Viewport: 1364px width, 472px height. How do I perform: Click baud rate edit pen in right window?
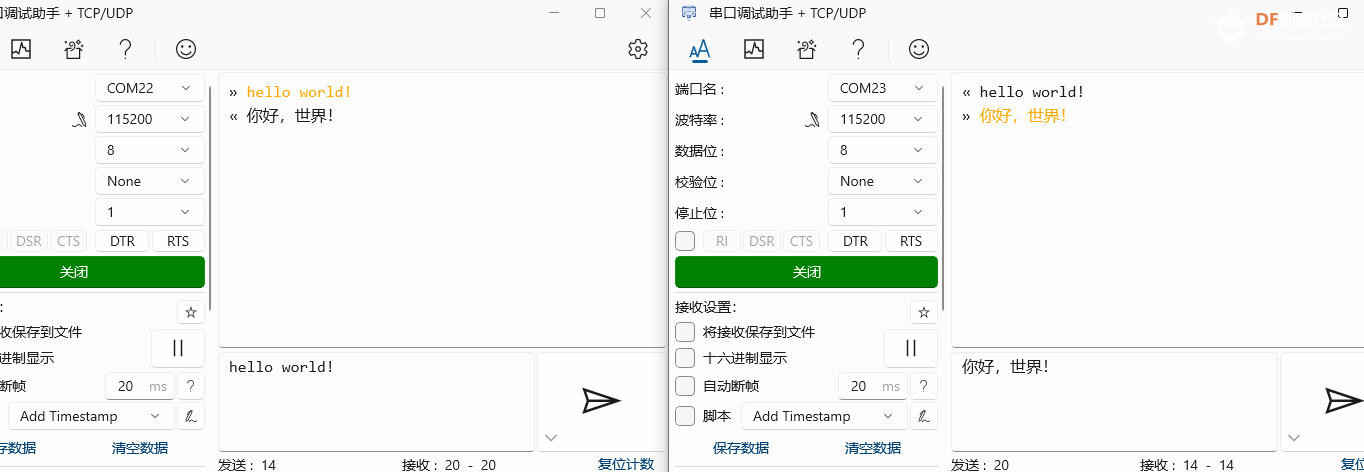813,120
